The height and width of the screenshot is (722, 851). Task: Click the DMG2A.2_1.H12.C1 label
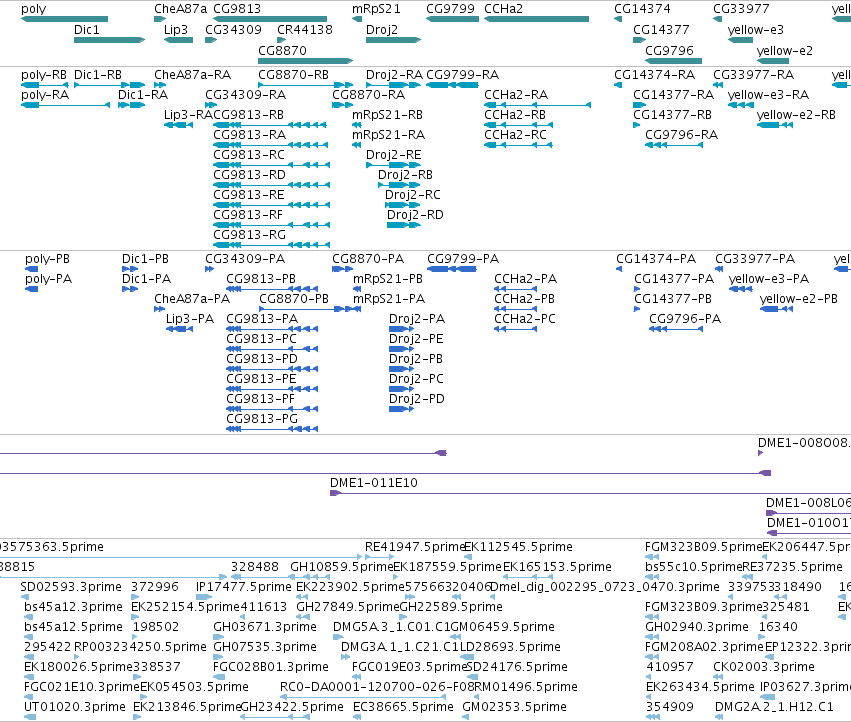point(774,706)
